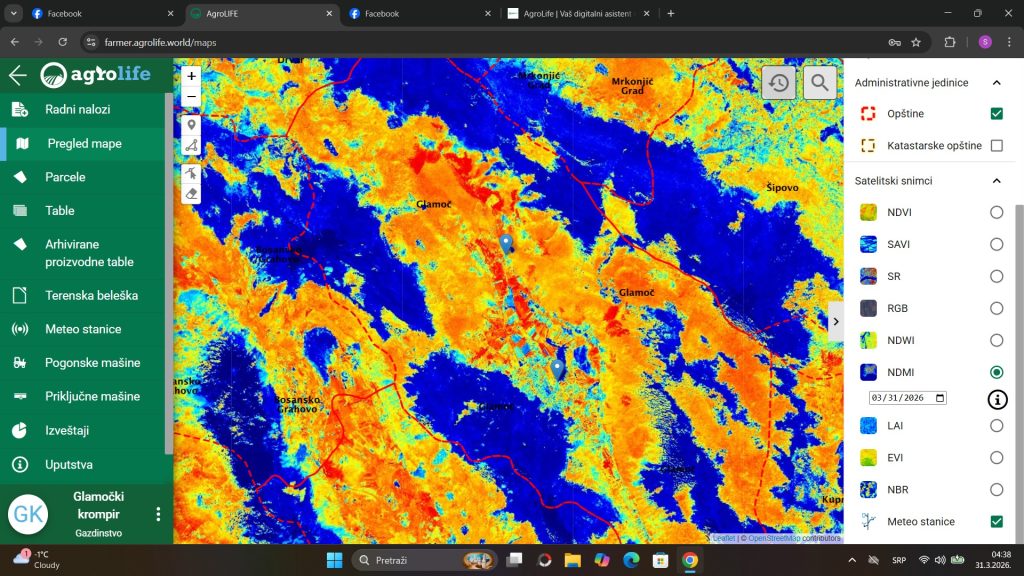Collapse the Satelitski snimci section
Viewport: 1024px width, 576px height.
point(996,181)
